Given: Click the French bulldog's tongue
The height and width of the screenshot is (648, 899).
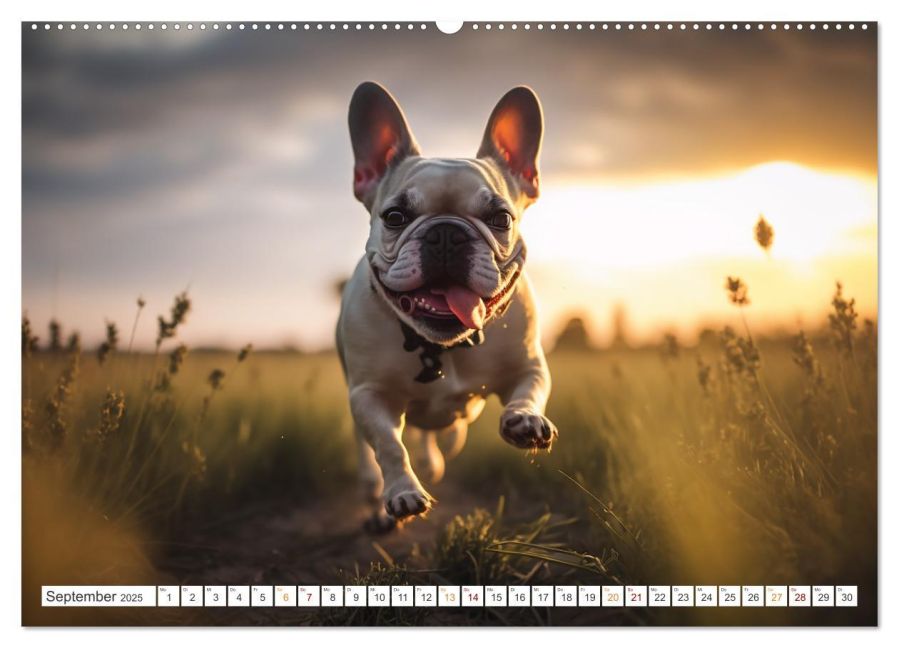Looking at the screenshot, I should [465, 307].
